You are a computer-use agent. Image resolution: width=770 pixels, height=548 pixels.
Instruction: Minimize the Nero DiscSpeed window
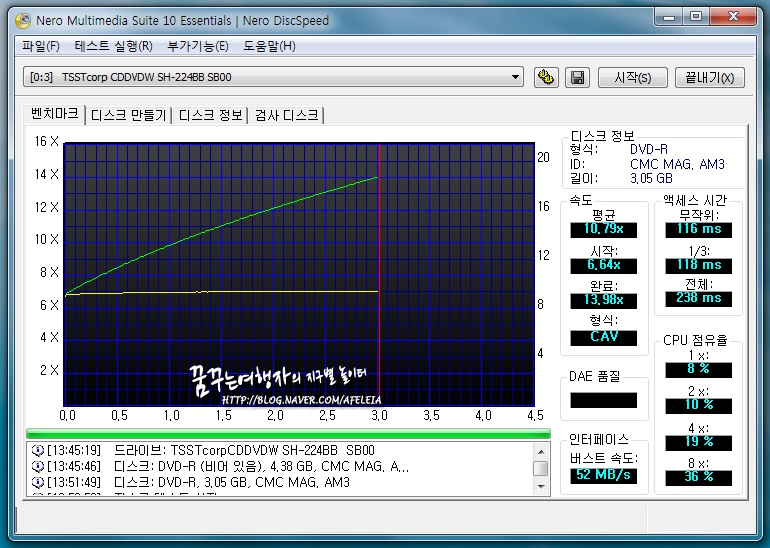tap(669, 17)
